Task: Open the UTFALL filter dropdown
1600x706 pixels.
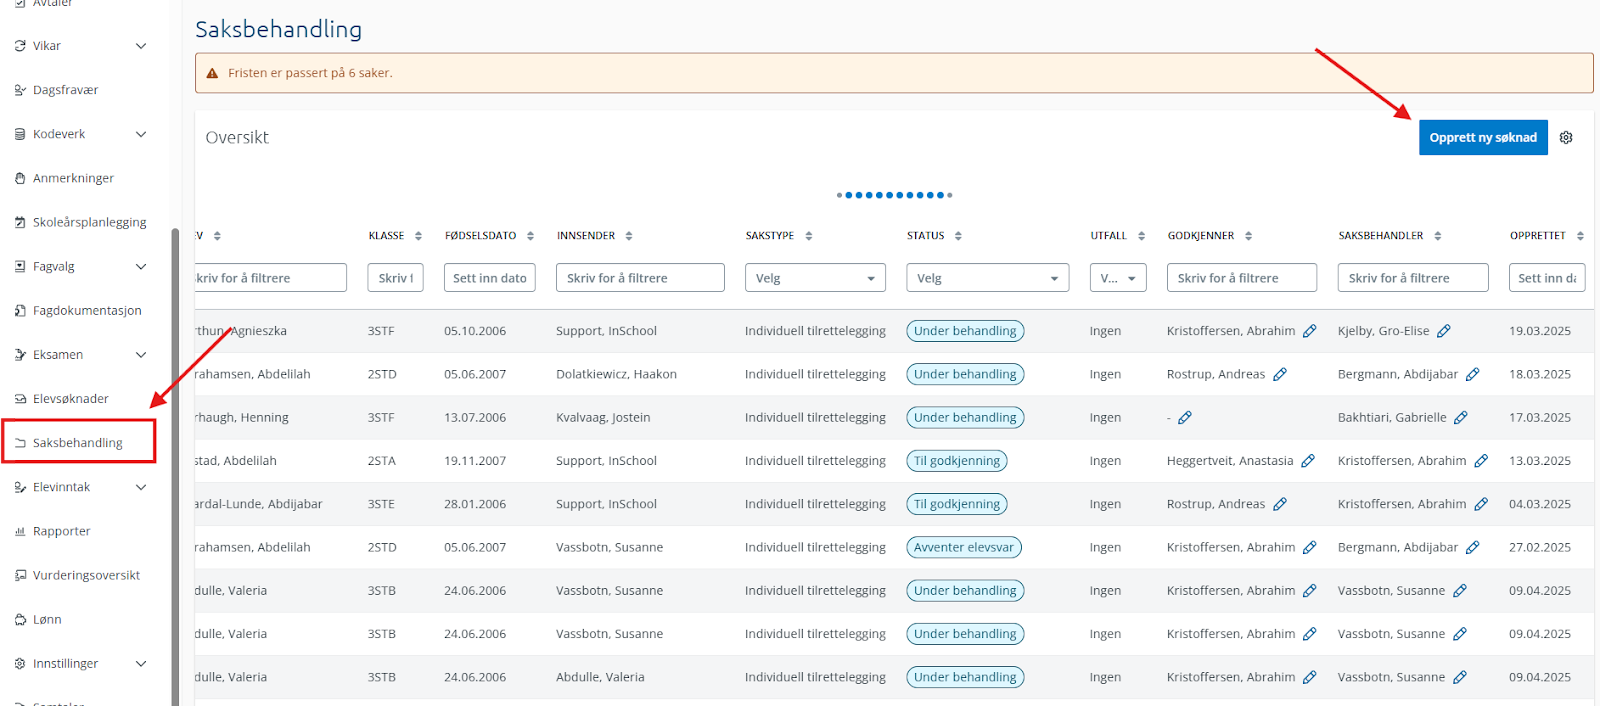Action: pos(1118,278)
